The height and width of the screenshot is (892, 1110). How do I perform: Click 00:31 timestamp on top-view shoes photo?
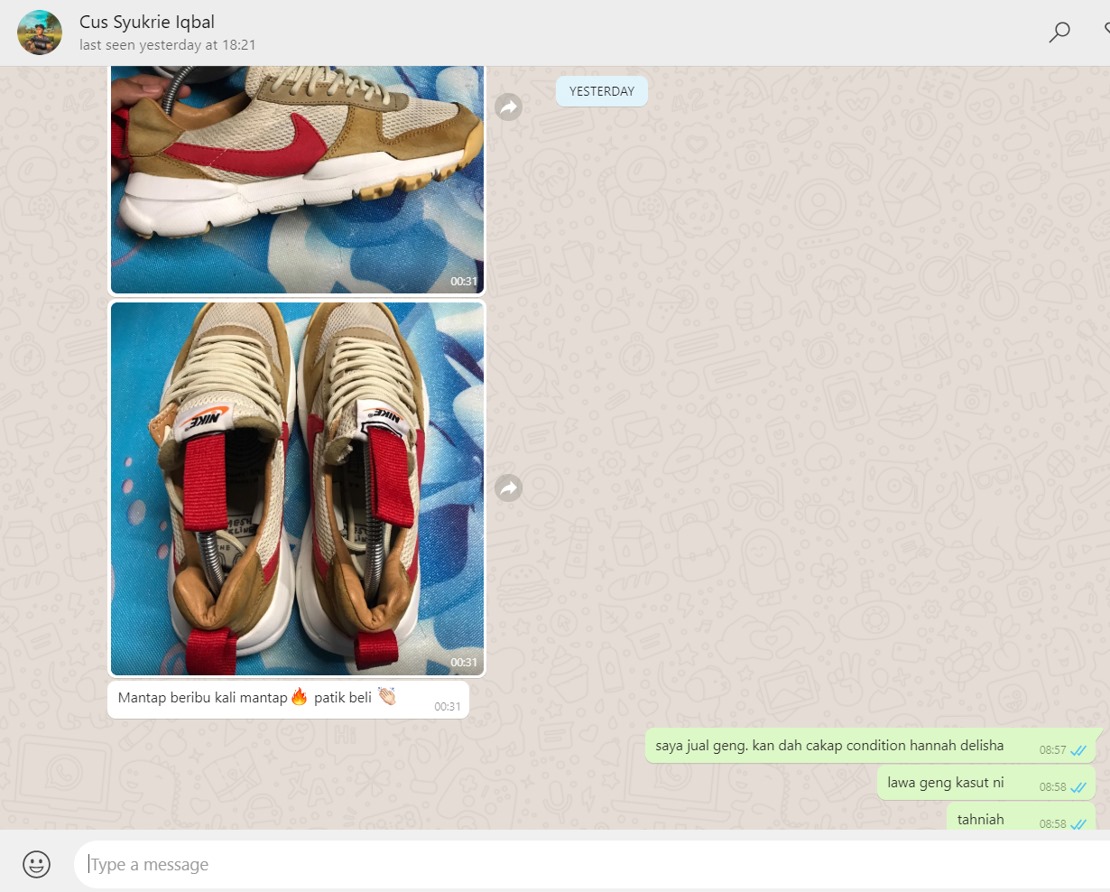pyautogui.click(x=464, y=663)
